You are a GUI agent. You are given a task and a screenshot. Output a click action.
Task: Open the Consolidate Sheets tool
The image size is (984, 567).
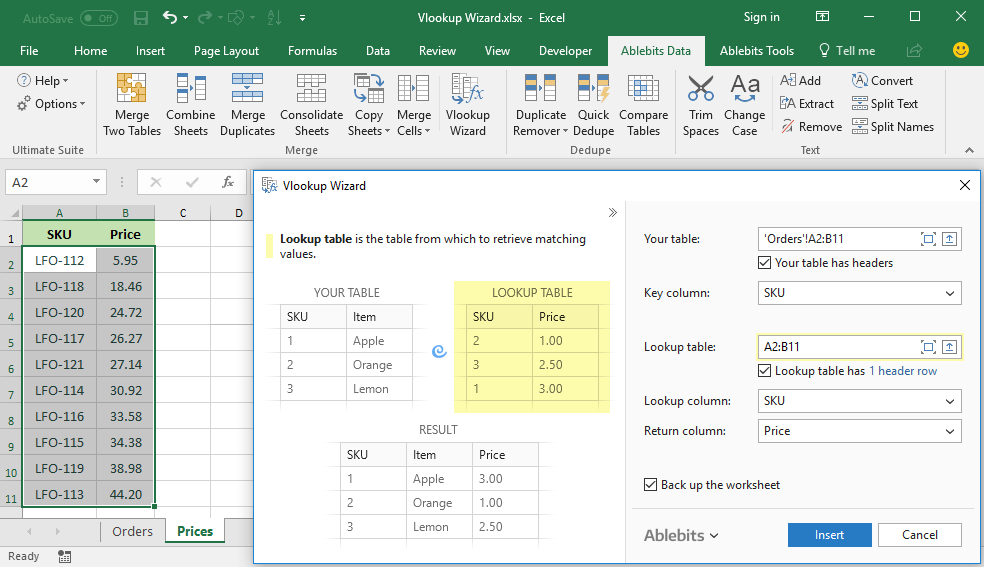coord(311,105)
